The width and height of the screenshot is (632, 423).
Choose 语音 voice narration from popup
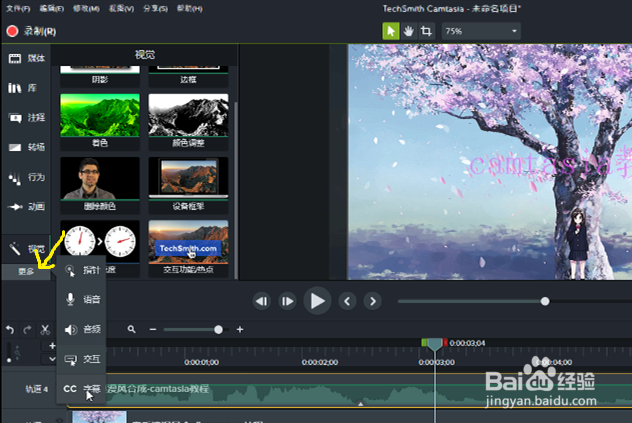[82, 299]
